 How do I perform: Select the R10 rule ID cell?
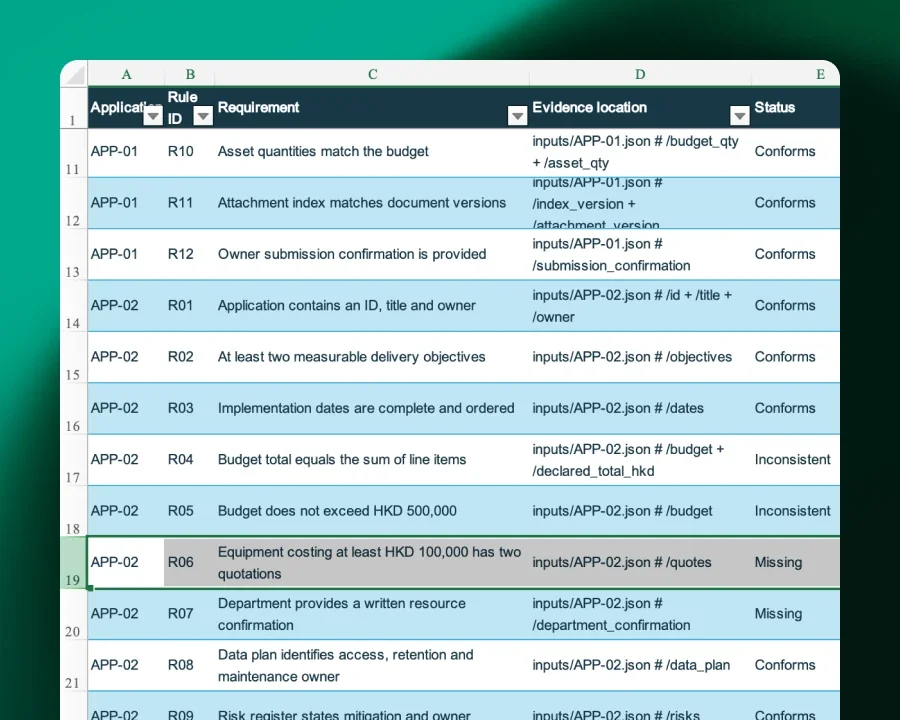(189, 152)
